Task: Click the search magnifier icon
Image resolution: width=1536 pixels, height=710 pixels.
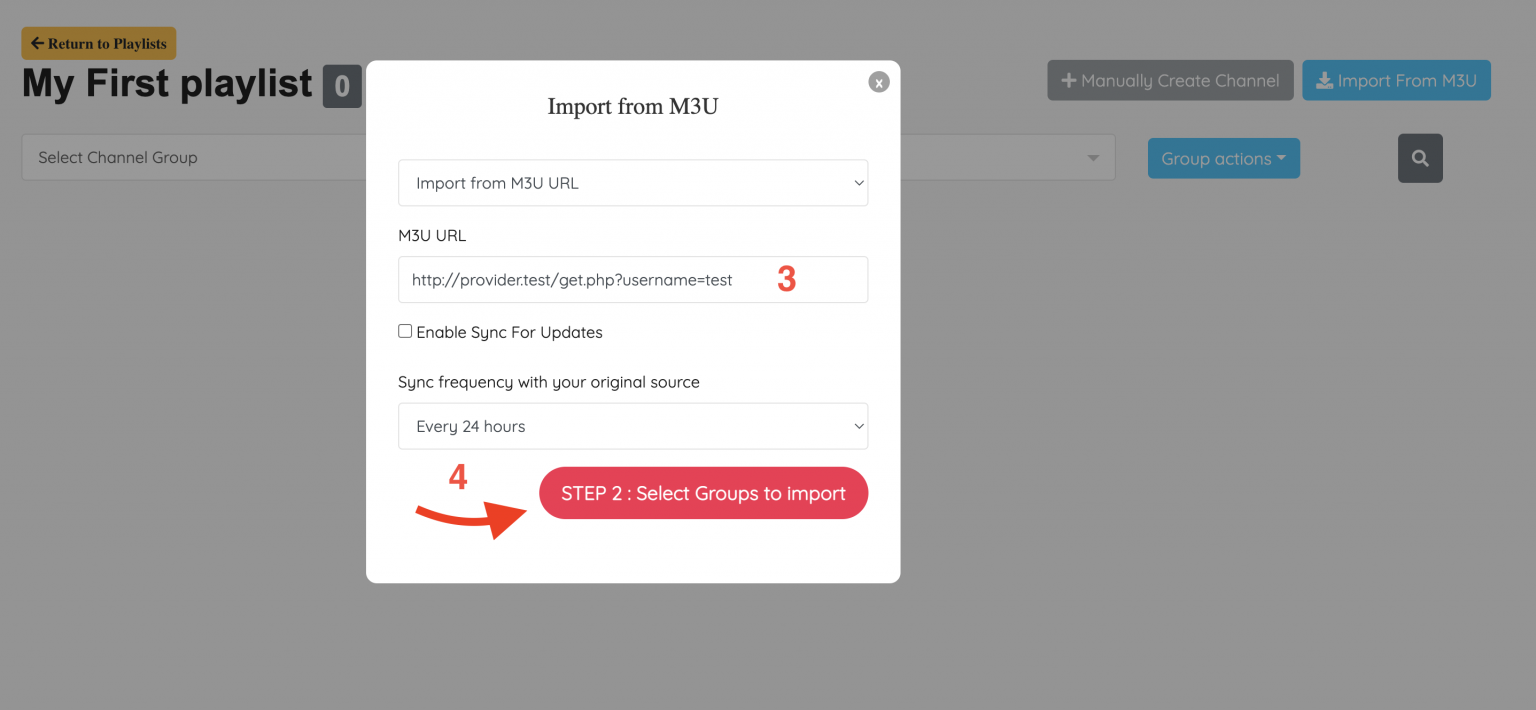Action: pyautogui.click(x=1420, y=158)
